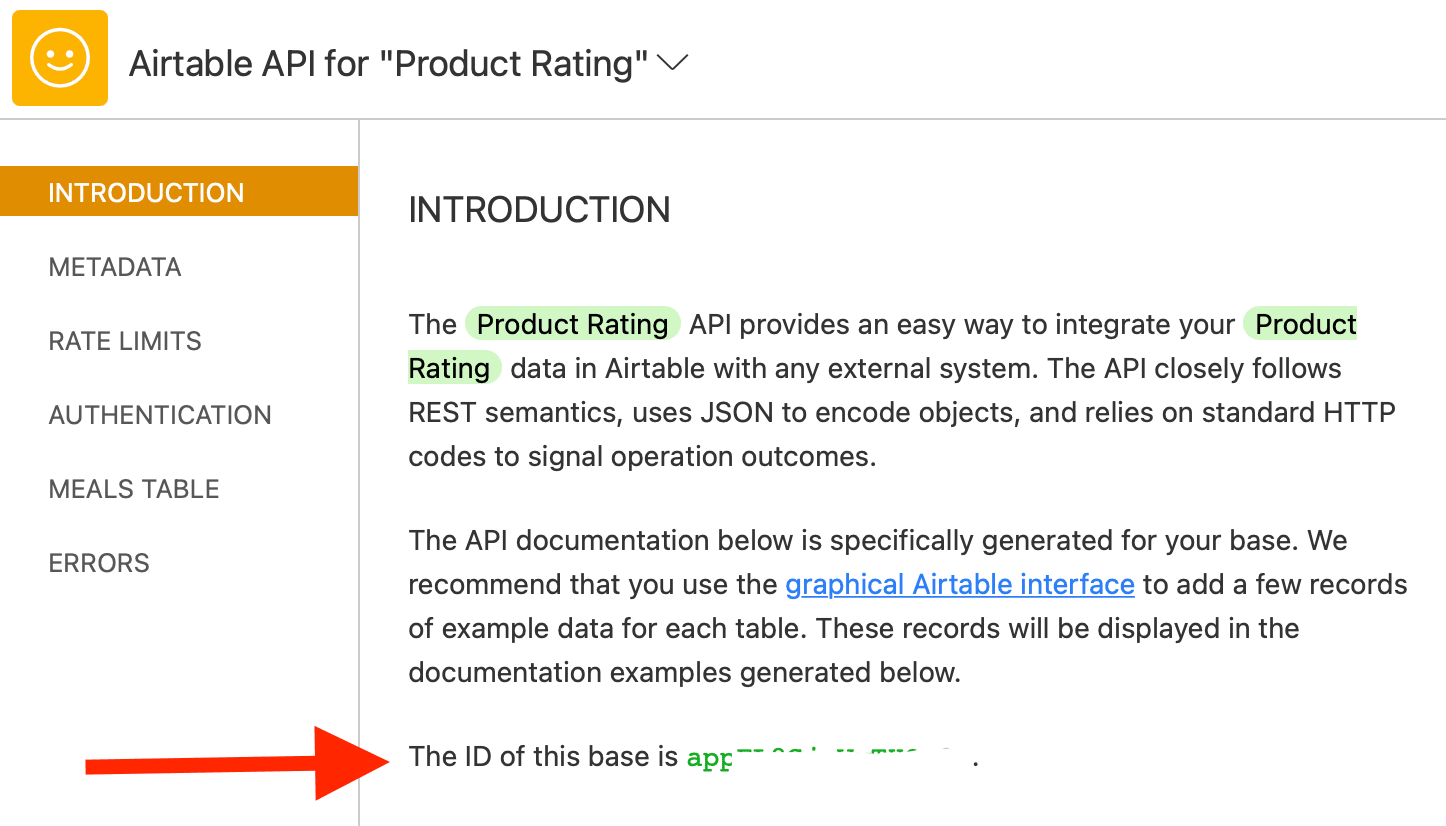Select the INTRODUCTION sidebar item
The width and height of the screenshot is (1446, 826).
coord(146,193)
